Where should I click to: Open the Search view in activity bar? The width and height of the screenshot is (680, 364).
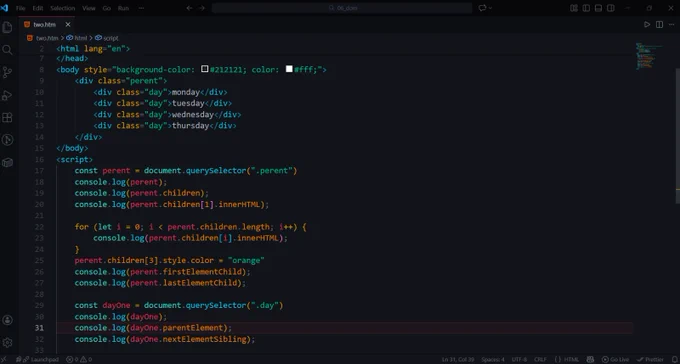coord(7,50)
